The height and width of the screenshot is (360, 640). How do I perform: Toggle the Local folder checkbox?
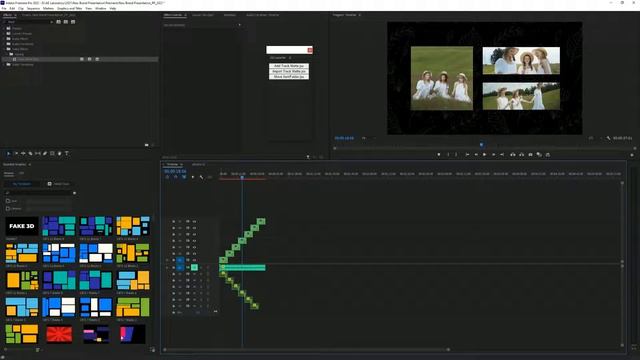8,201
